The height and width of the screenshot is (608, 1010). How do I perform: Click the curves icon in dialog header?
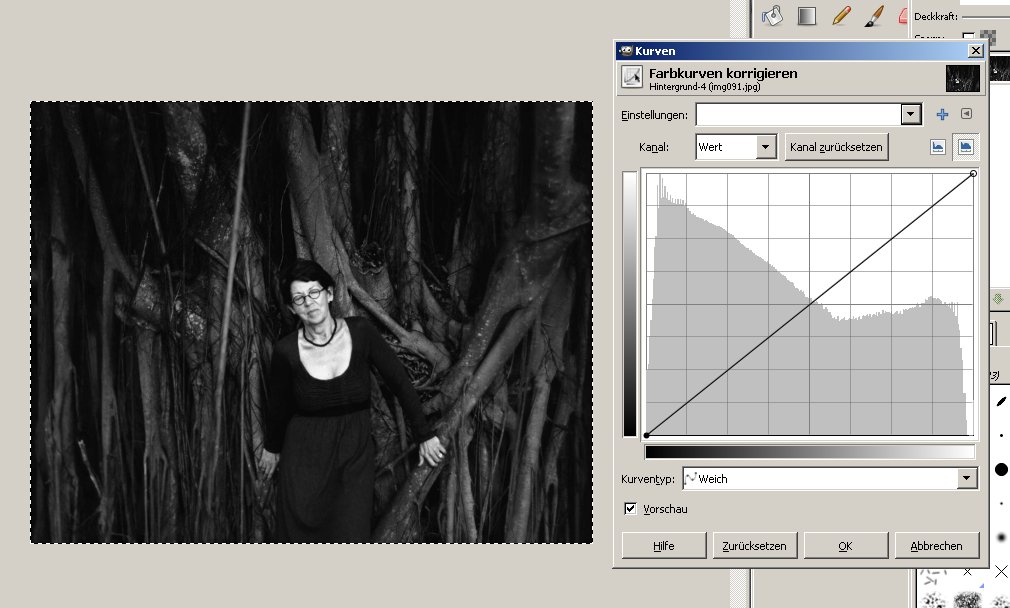[631, 77]
